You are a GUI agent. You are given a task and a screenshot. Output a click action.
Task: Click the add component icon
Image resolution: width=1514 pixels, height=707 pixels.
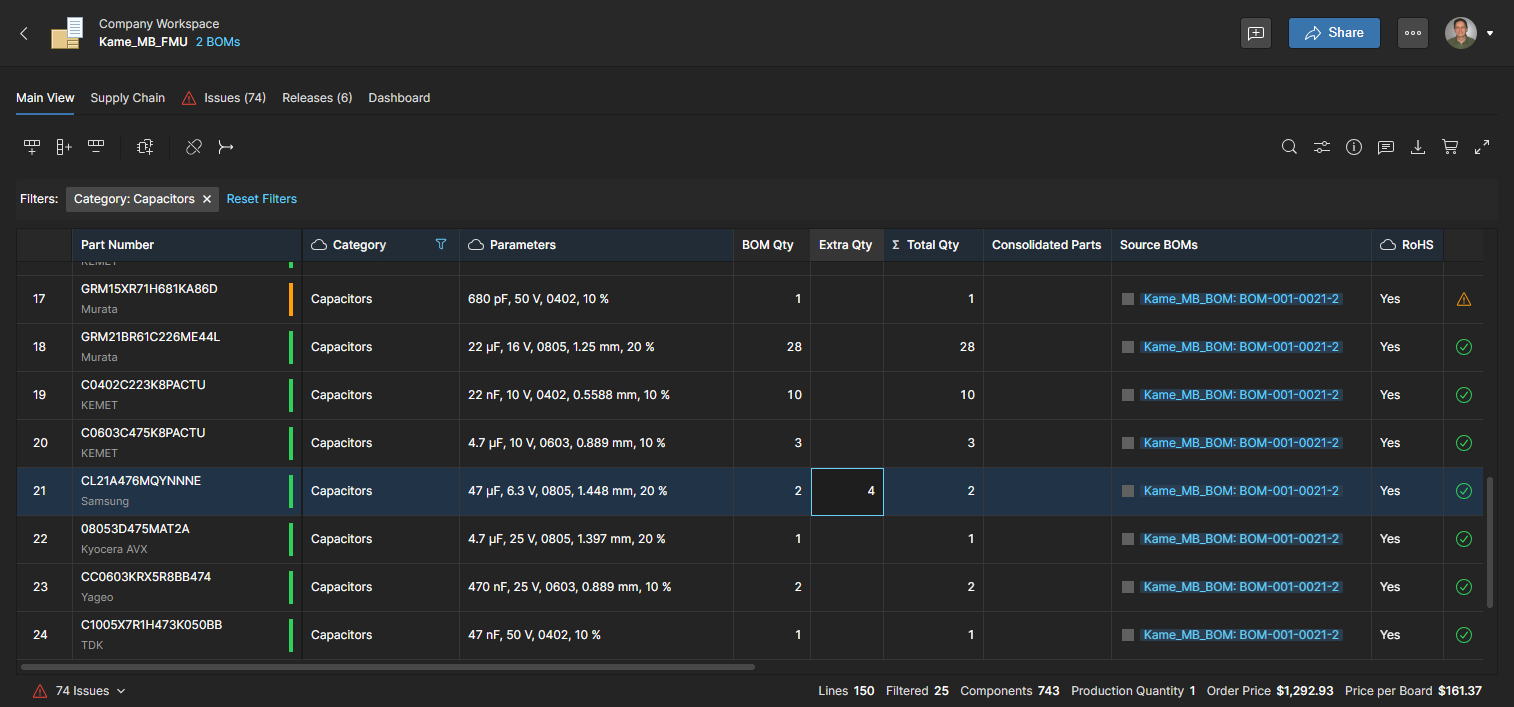[145, 147]
